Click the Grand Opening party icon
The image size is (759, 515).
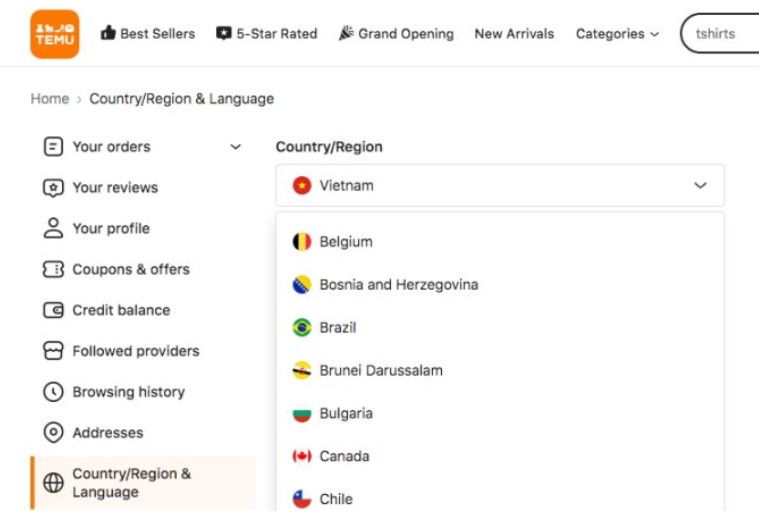tap(346, 33)
